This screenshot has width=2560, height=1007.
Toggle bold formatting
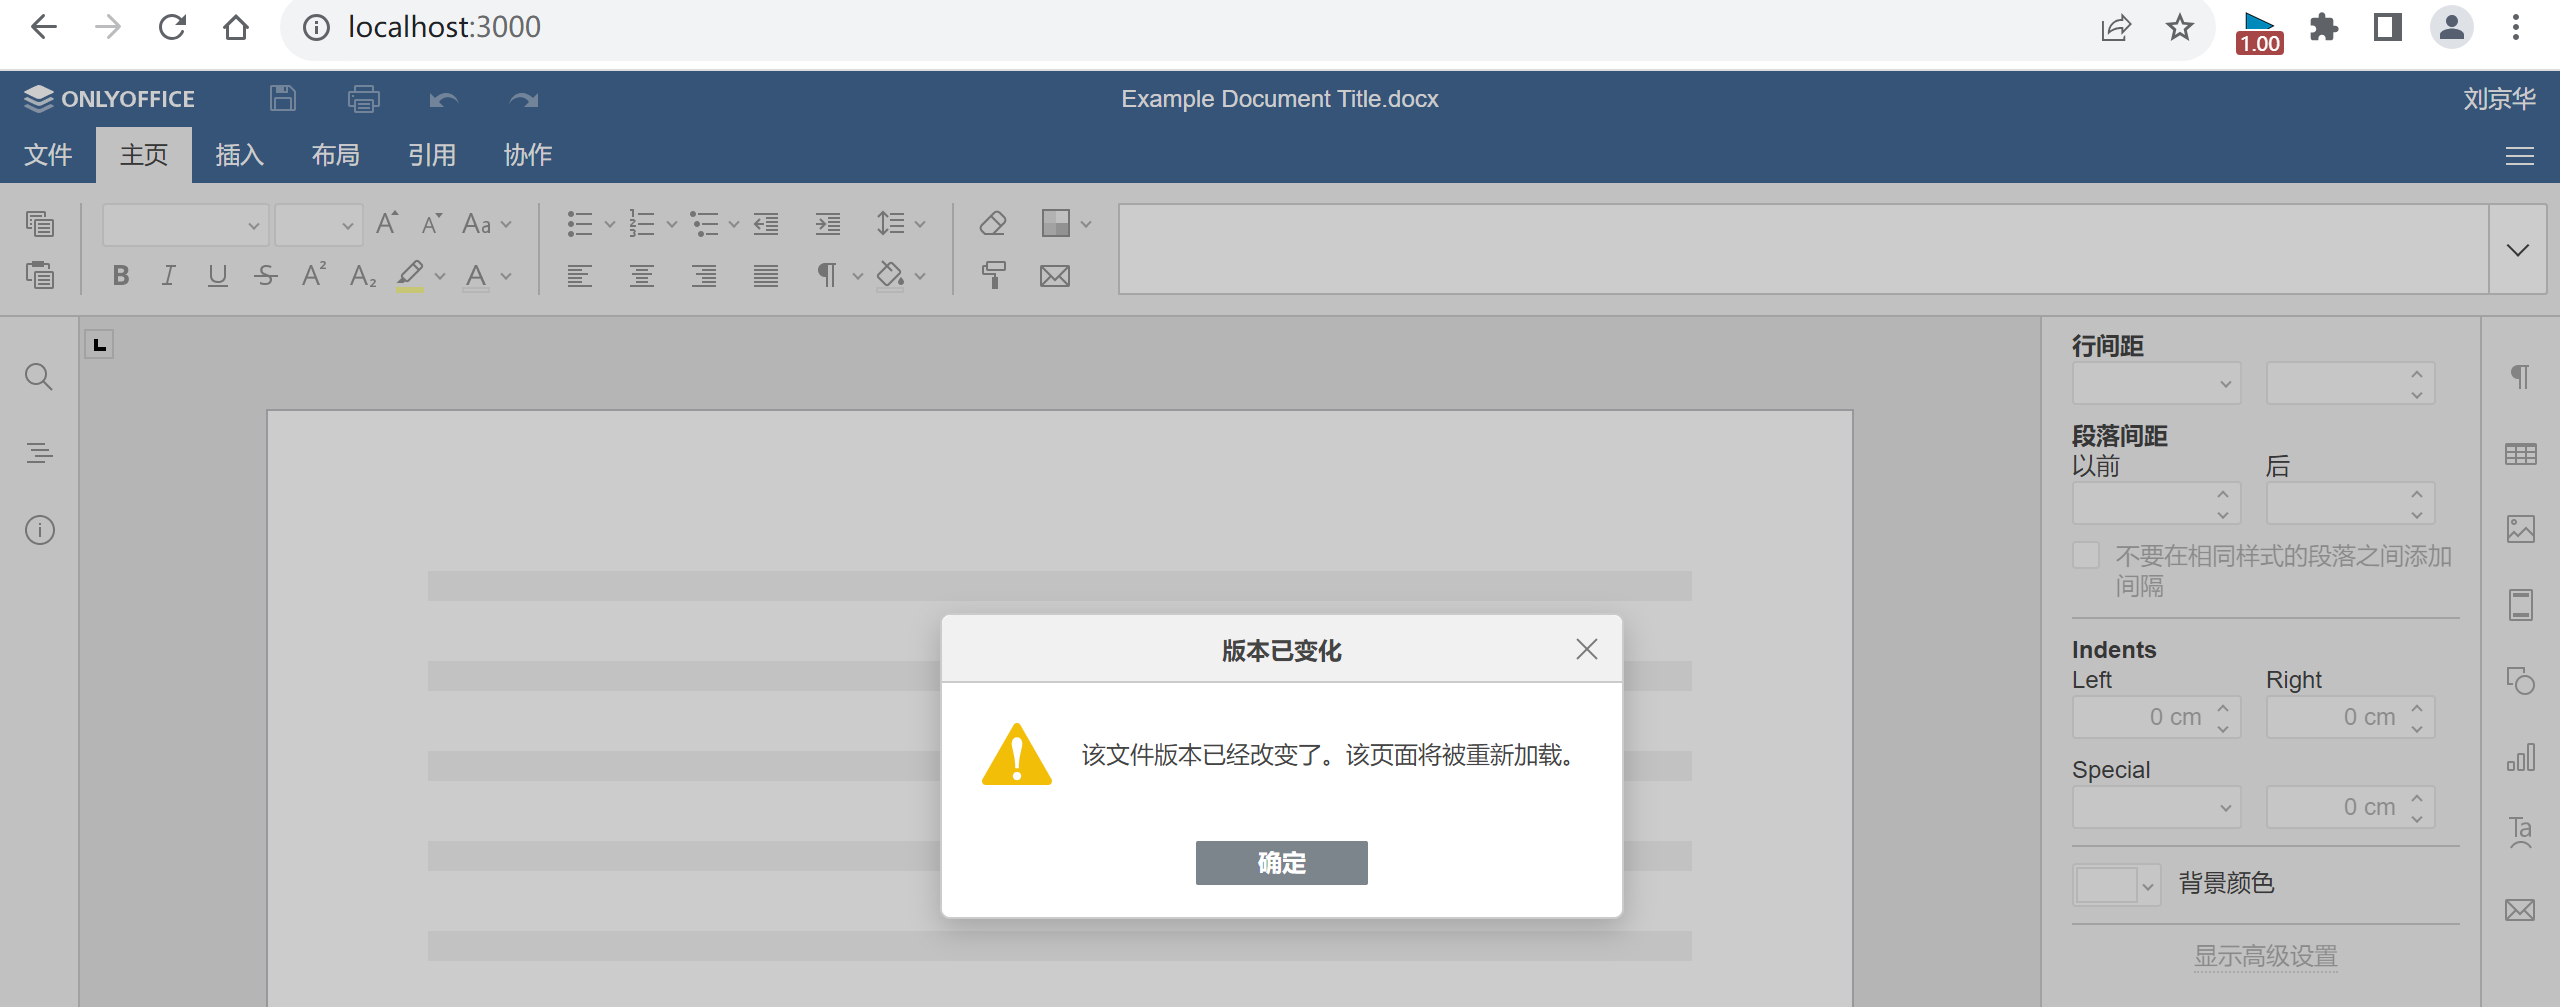pos(121,275)
